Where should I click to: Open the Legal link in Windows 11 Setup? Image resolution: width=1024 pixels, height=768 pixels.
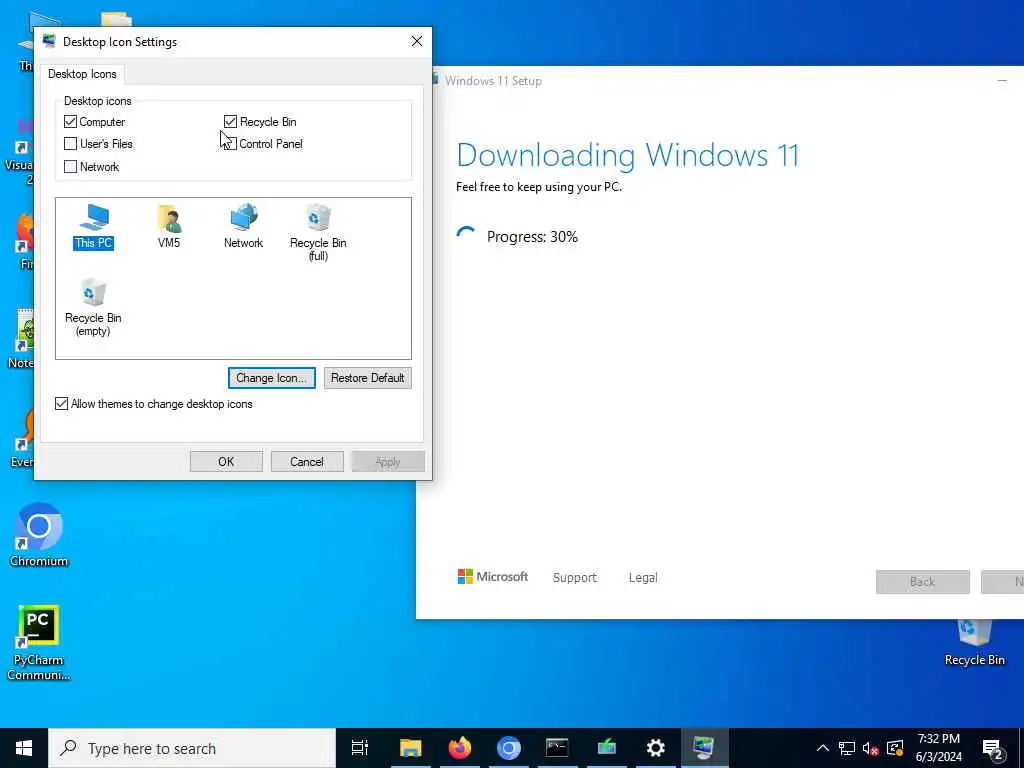643,577
